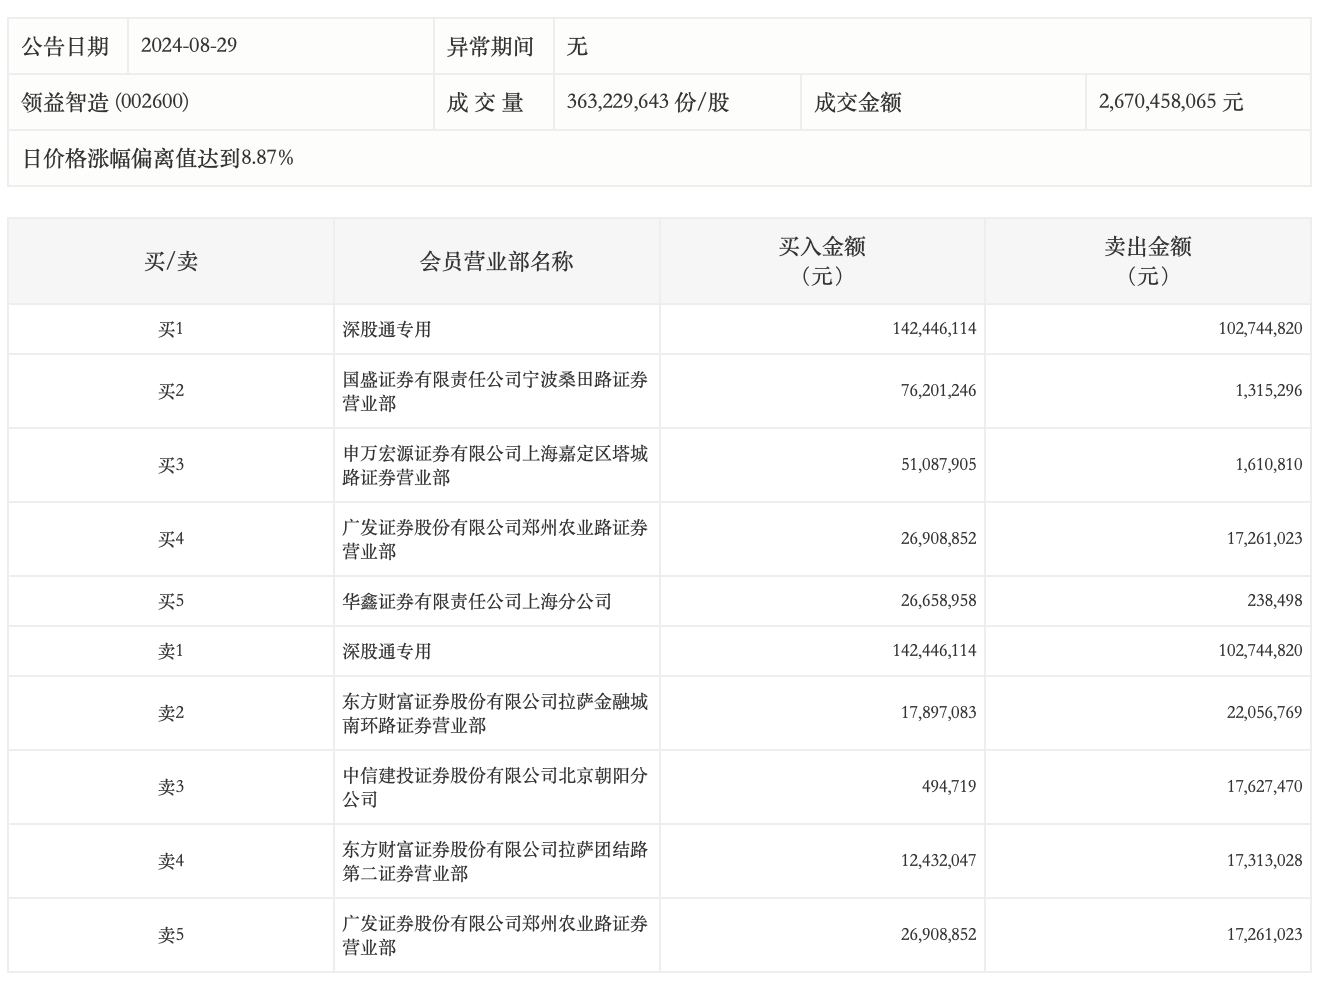Select 东方财富证券 拉萨金融城南环路 branch
The image size is (1326, 990).
[x=495, y=713]
